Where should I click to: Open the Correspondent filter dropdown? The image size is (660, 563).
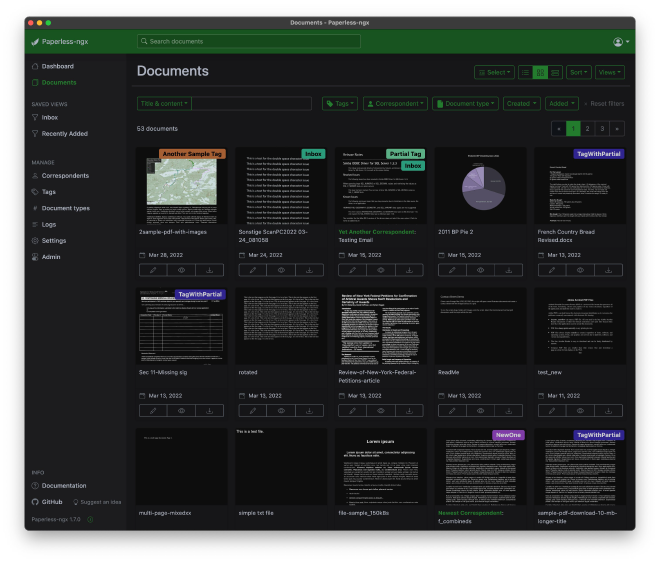(395, 104)
